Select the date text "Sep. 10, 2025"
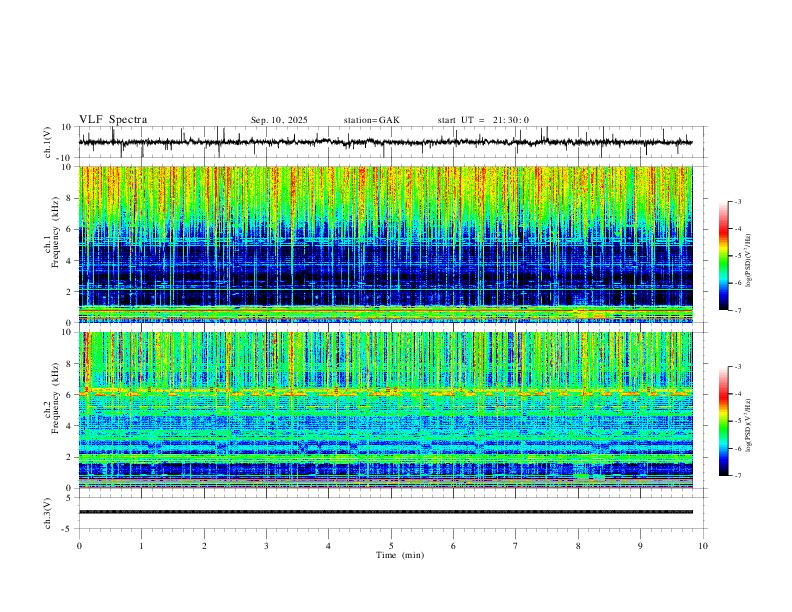This screenshot has height=612, width=792. tap(279, 120)
